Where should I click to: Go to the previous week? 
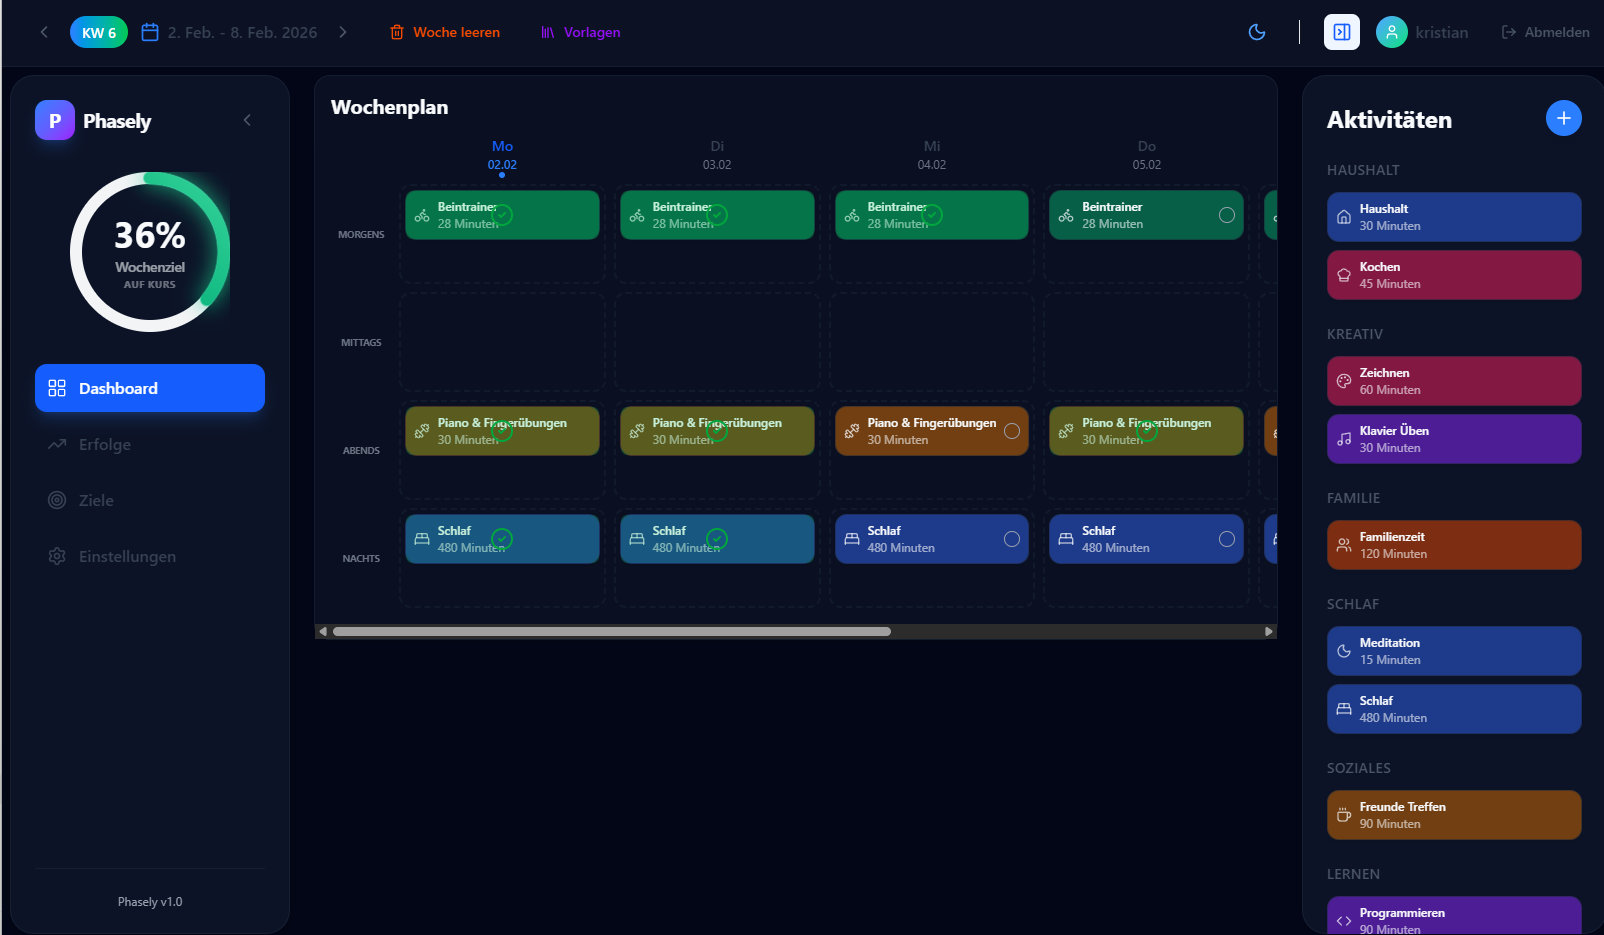pyautogui.click(x=44, y=32)
